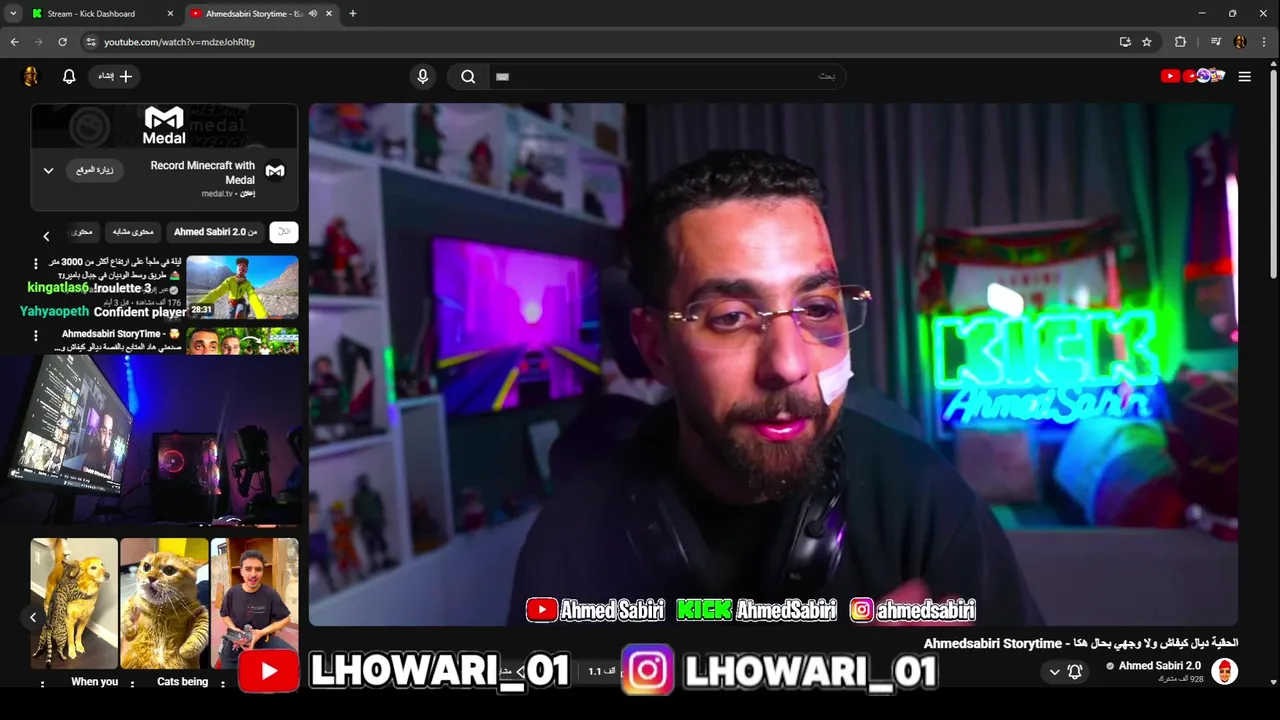Expand the Medal ad chevron
The height and width of the screenshot is (720, 1280).
pyautogui.click(x=48, y=171)
